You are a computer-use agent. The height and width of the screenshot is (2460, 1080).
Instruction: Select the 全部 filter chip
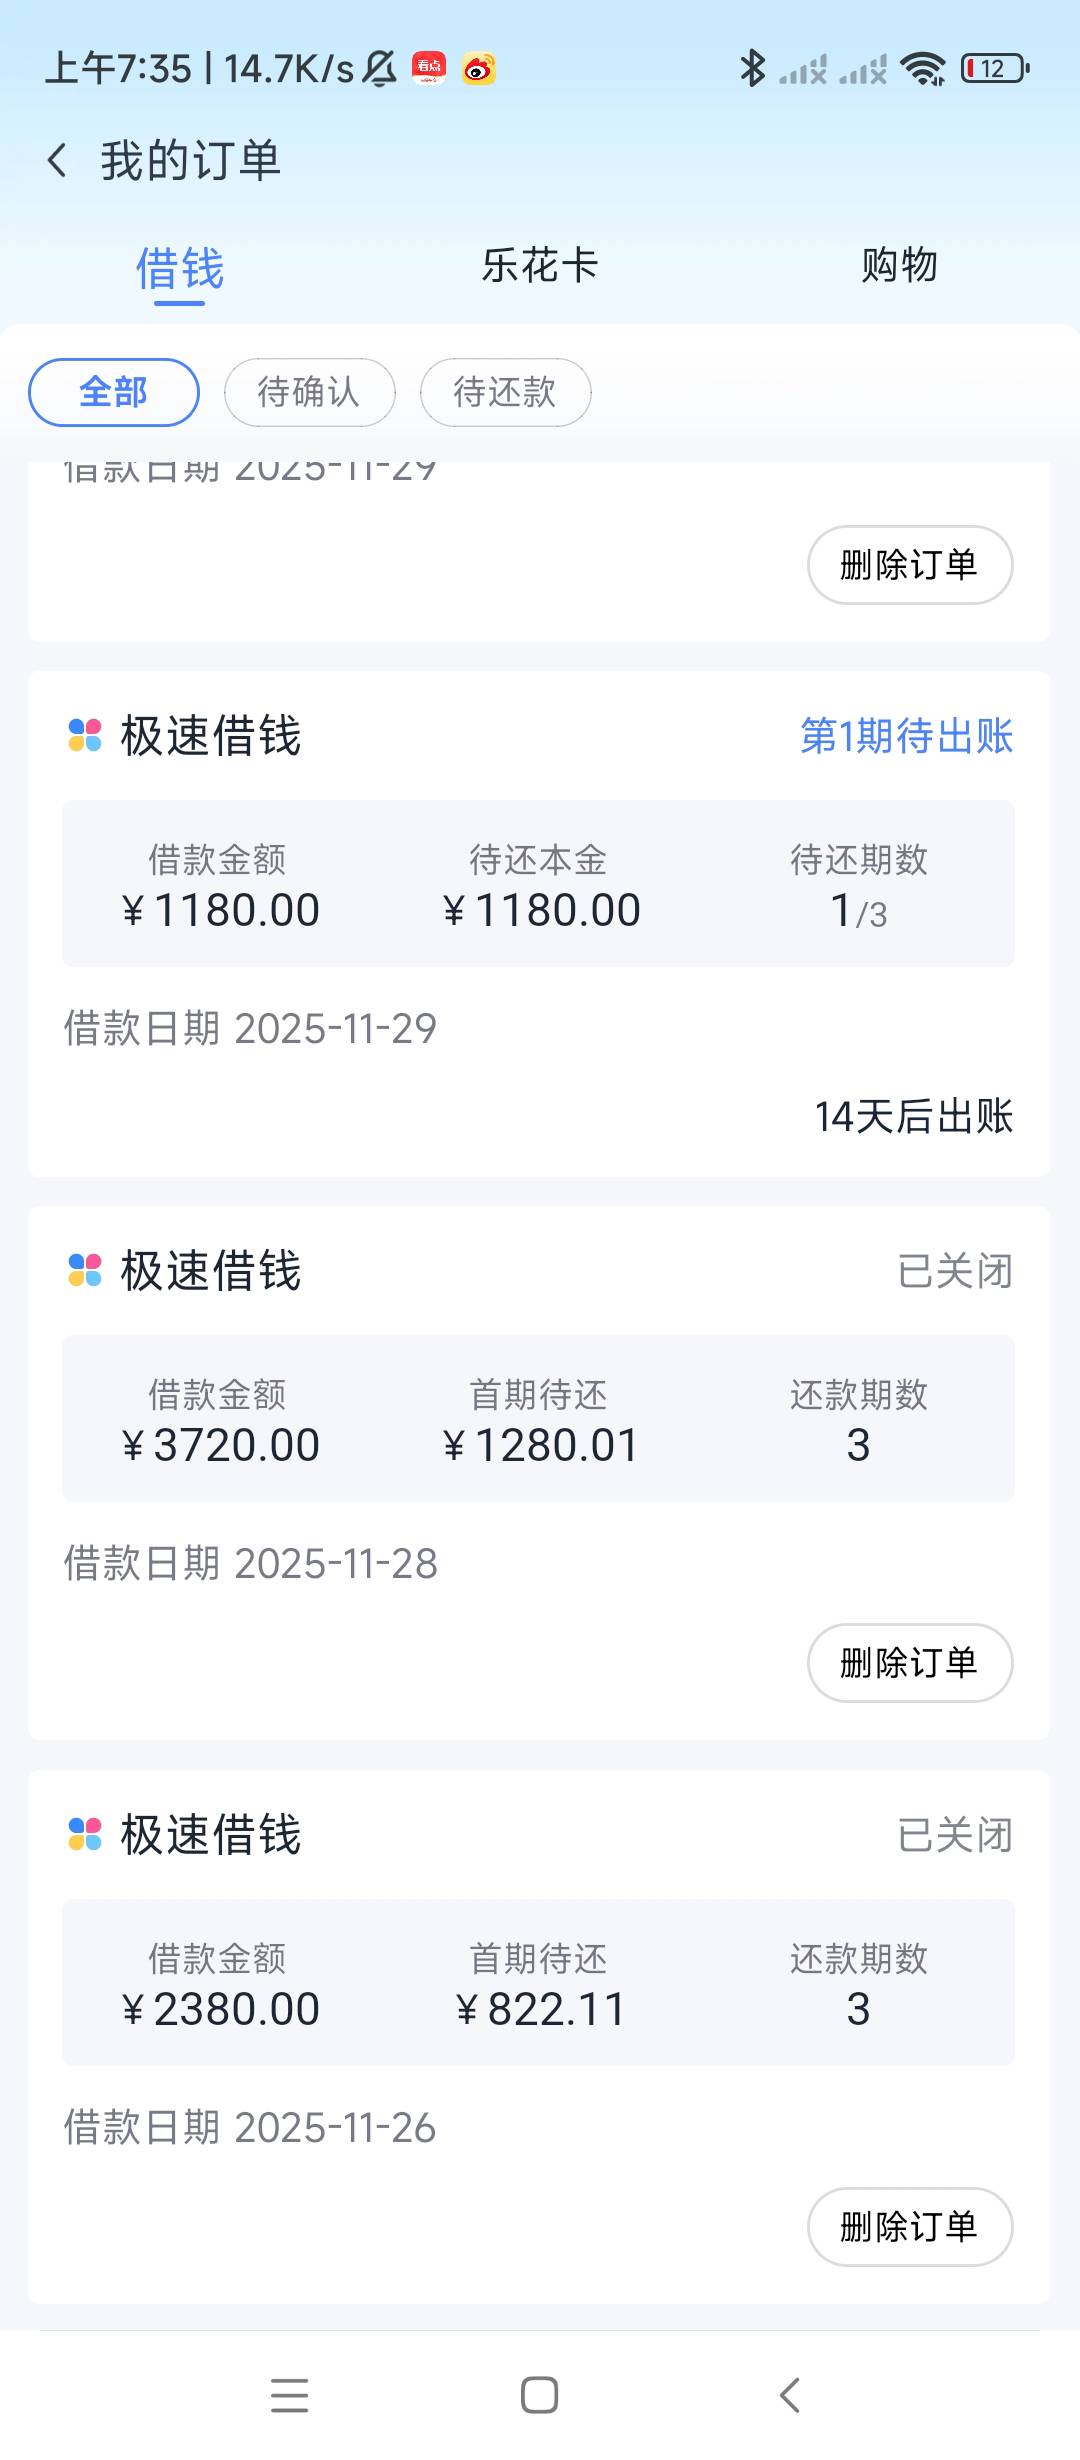[114, 392]
